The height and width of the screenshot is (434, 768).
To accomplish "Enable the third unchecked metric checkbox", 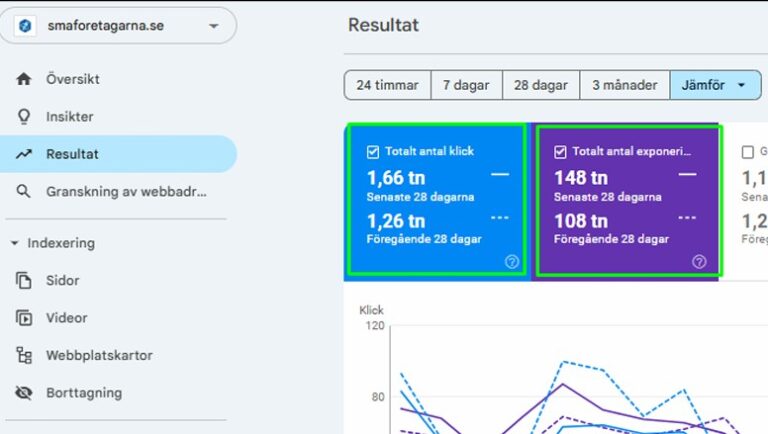I will [747, 152].
